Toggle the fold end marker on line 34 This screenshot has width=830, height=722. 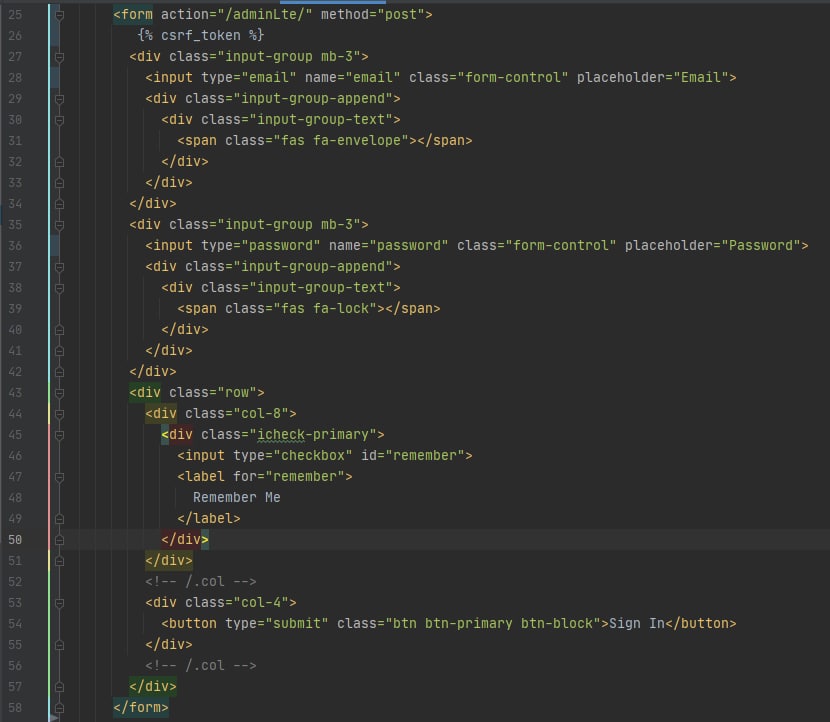59,204
